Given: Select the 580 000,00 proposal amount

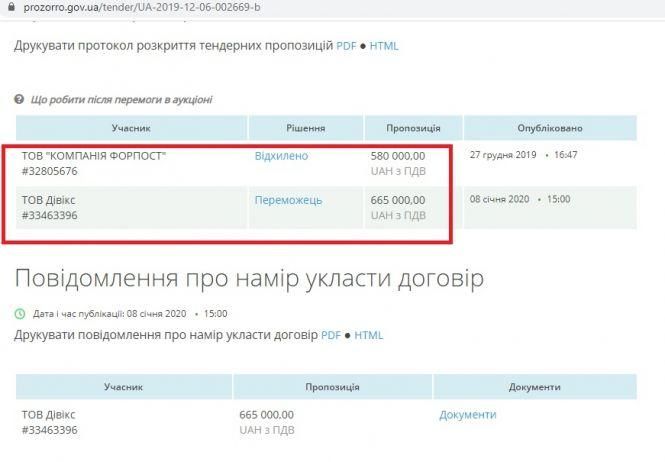Looking at the screenshot, I should coord(398,156).
